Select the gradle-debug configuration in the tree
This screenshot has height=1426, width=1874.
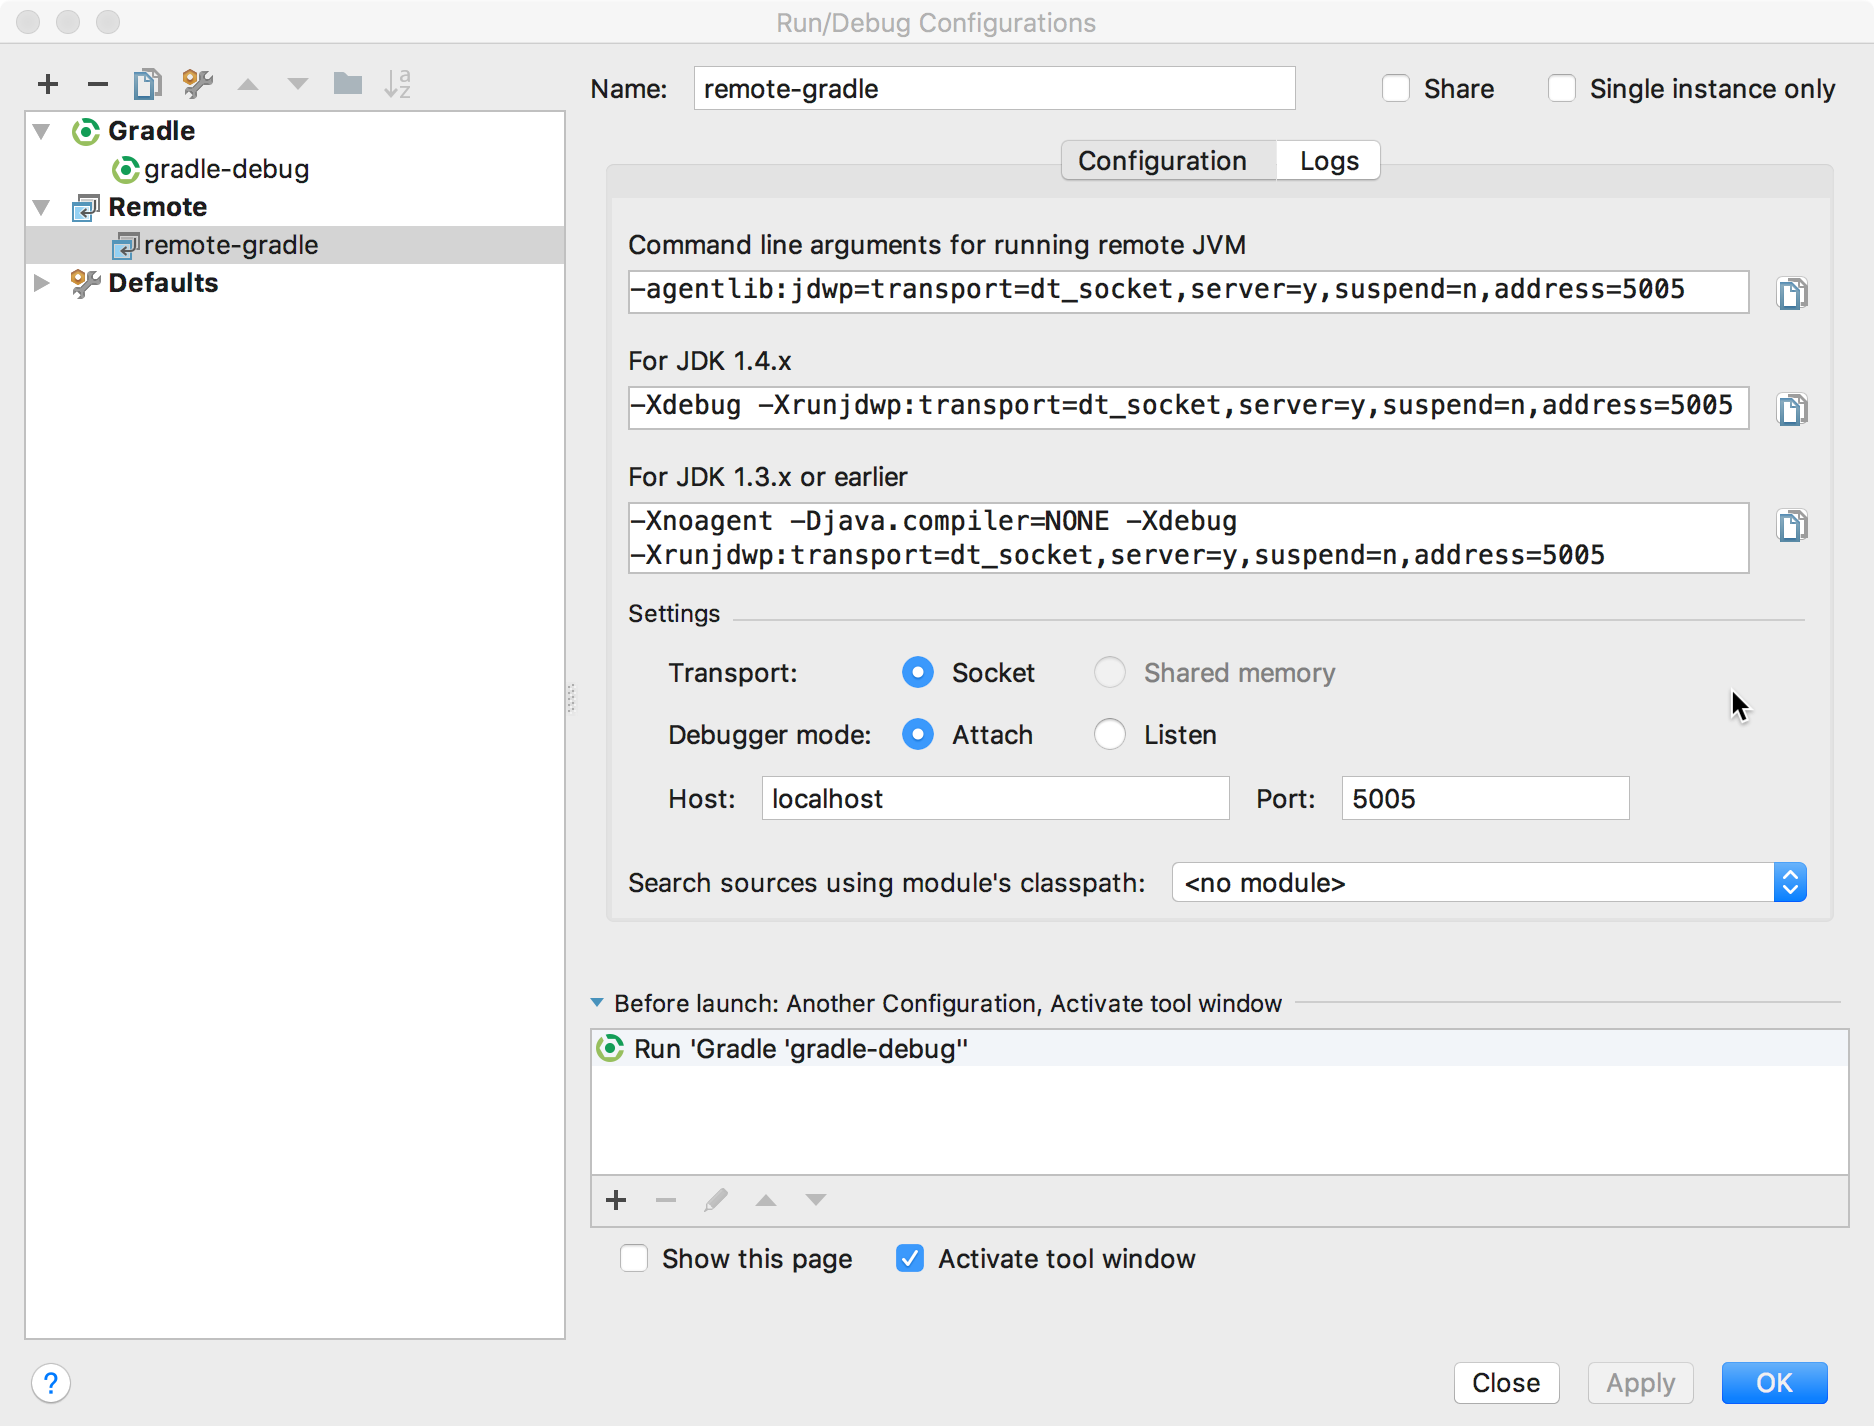pyautogui.click(x=226, y=169)
